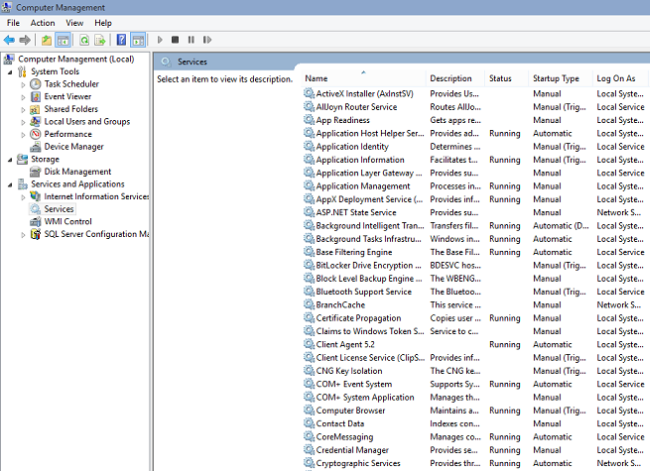Click the Task Scheduler clock icon
This screenshot has width=650, height=471.
[x=36, y=84]
